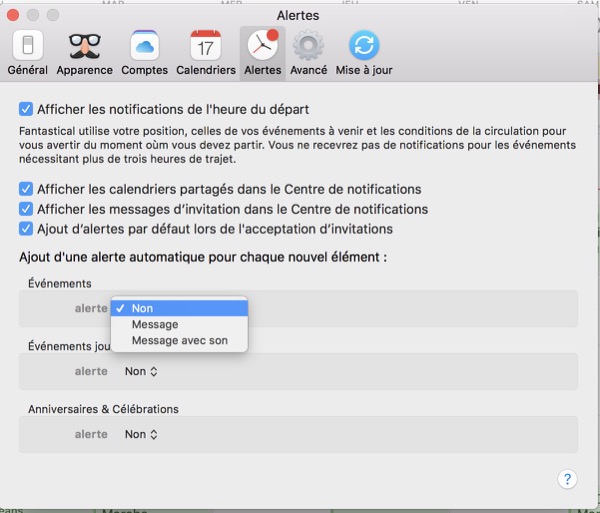Pick Message avec son option
The height and width of the screenshot is (513, 600).
(x=178, y=341)
